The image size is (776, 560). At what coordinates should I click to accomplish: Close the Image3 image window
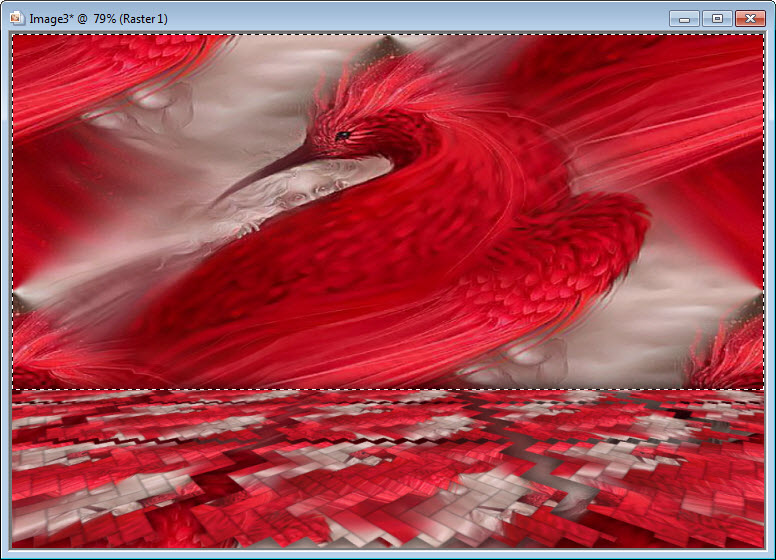coord(750,19)
